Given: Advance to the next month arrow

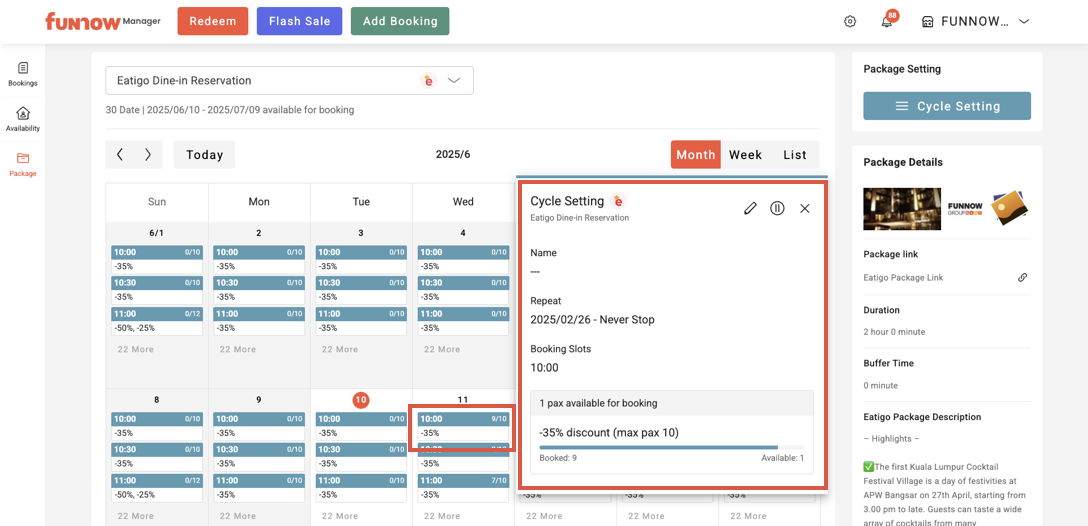Looking at the screenshot, I should tap(148, 155).
